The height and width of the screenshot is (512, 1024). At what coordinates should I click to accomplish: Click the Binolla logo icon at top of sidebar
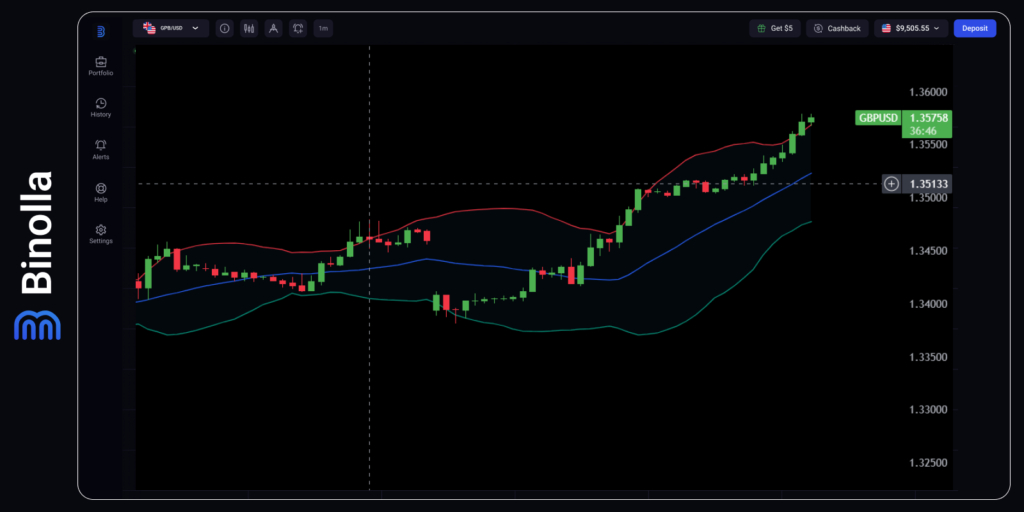point(101,31)
